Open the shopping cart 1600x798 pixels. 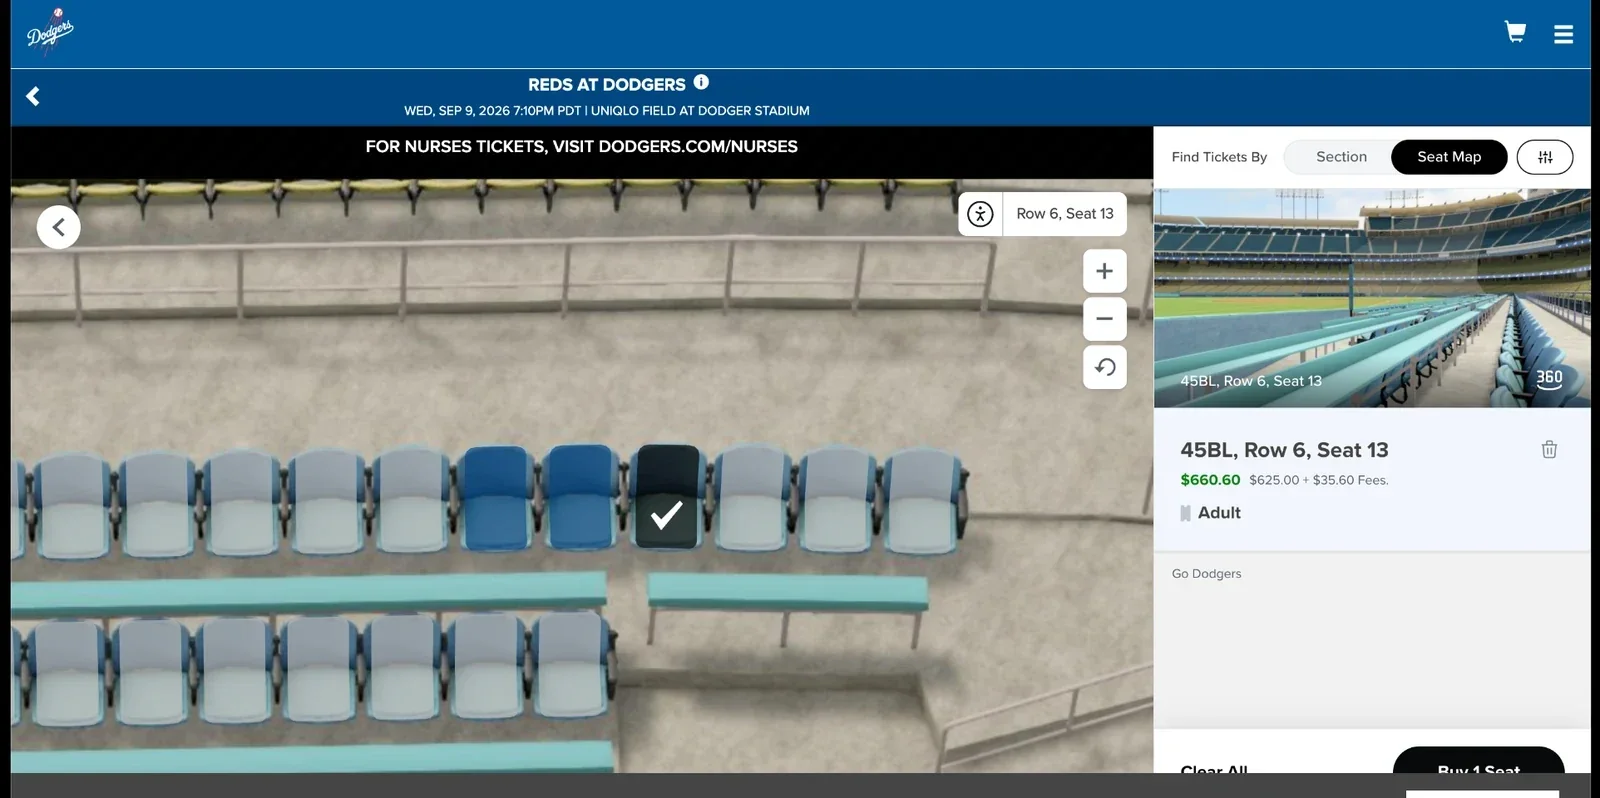coord(1516,32)
